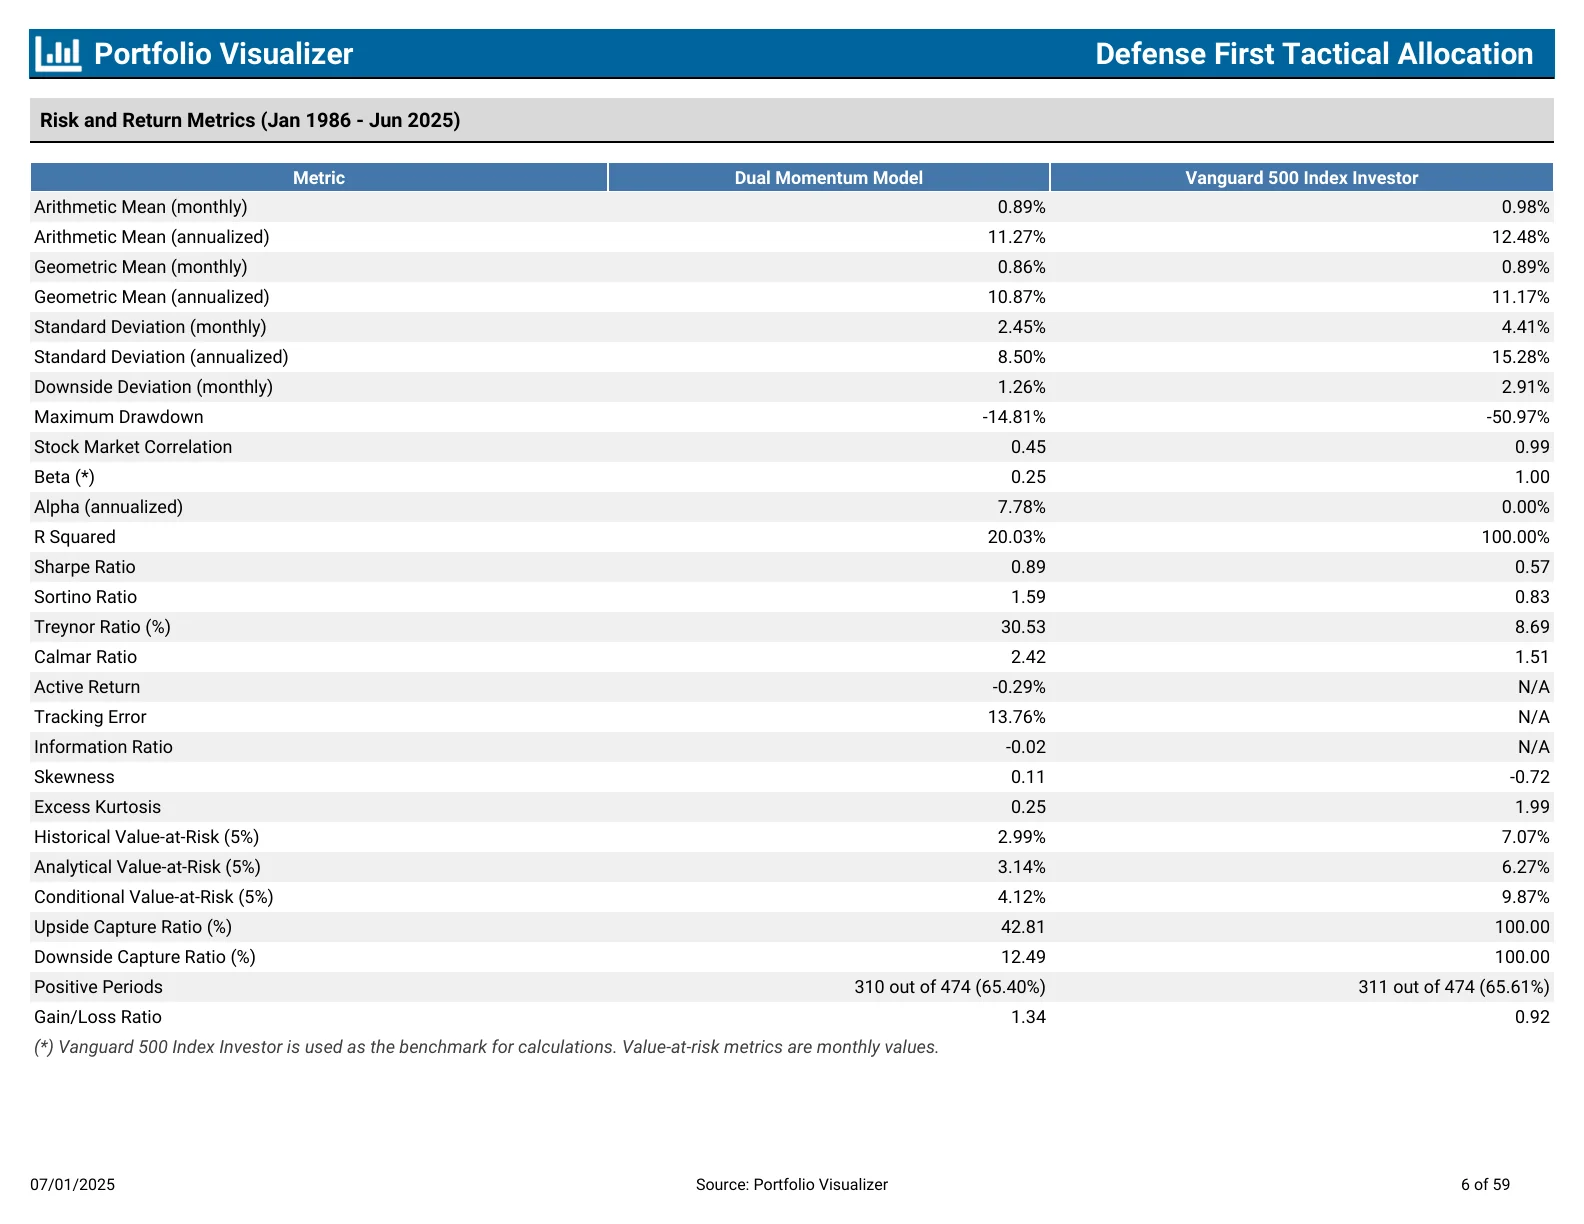Click the Metric column header

coord(319,178)
